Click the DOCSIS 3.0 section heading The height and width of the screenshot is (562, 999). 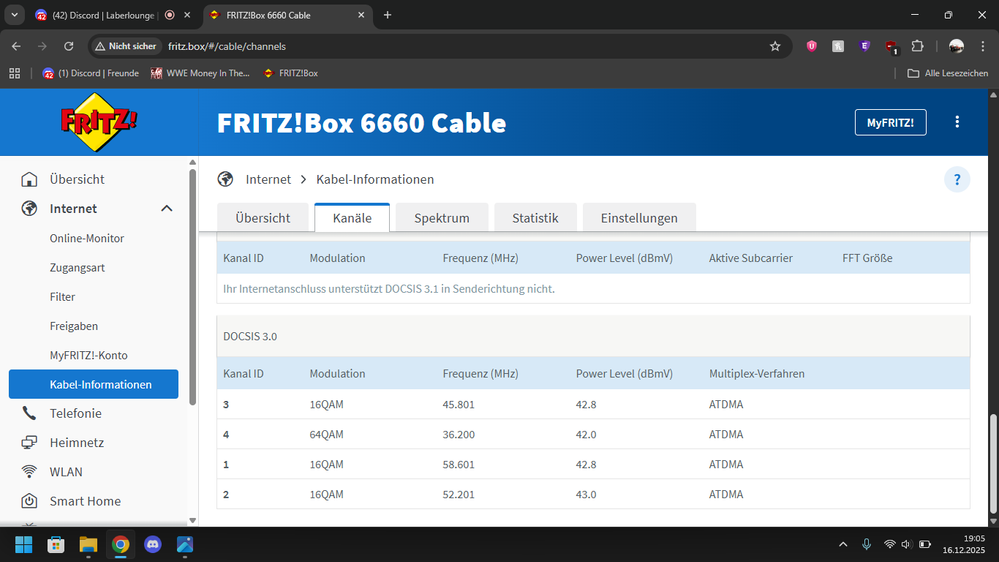[250, 336]
